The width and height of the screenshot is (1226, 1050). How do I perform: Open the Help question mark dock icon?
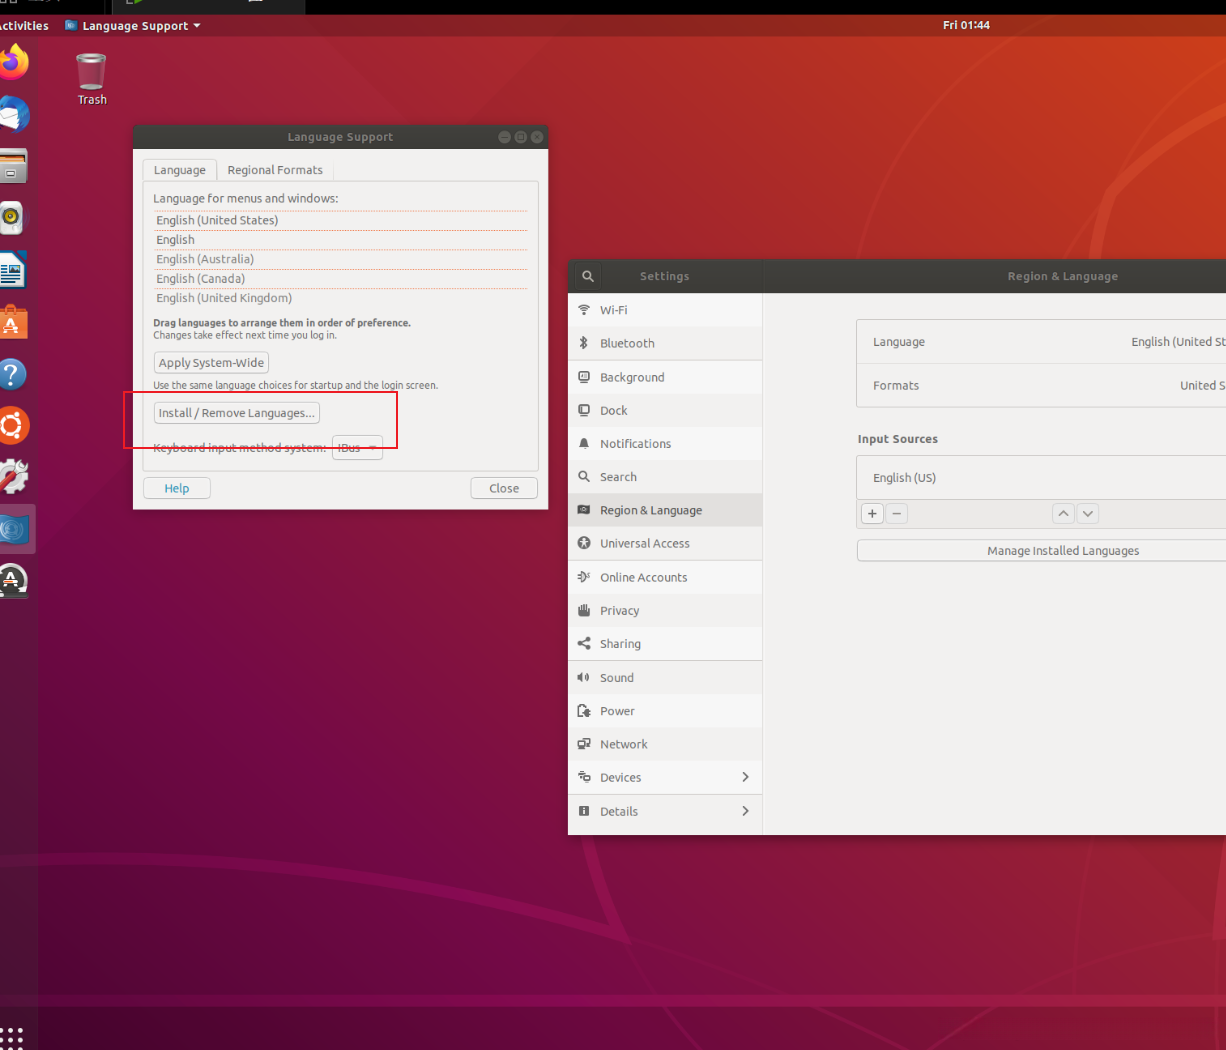12,374
